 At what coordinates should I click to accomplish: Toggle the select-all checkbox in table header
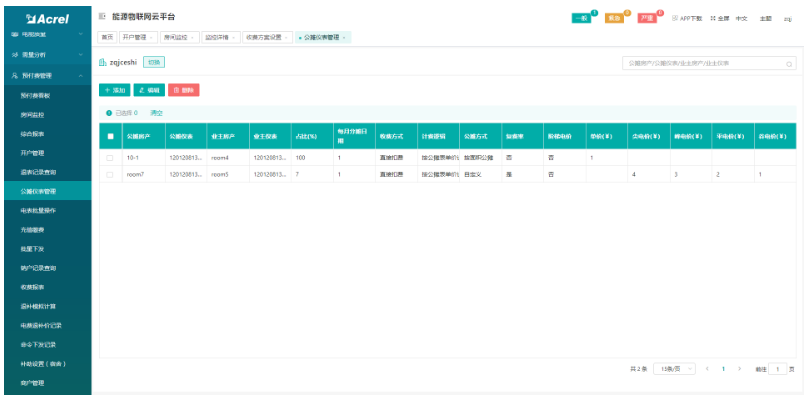110,136
